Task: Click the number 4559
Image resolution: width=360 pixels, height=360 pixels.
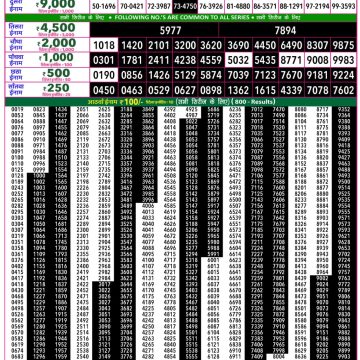Action: pos(211,60)
